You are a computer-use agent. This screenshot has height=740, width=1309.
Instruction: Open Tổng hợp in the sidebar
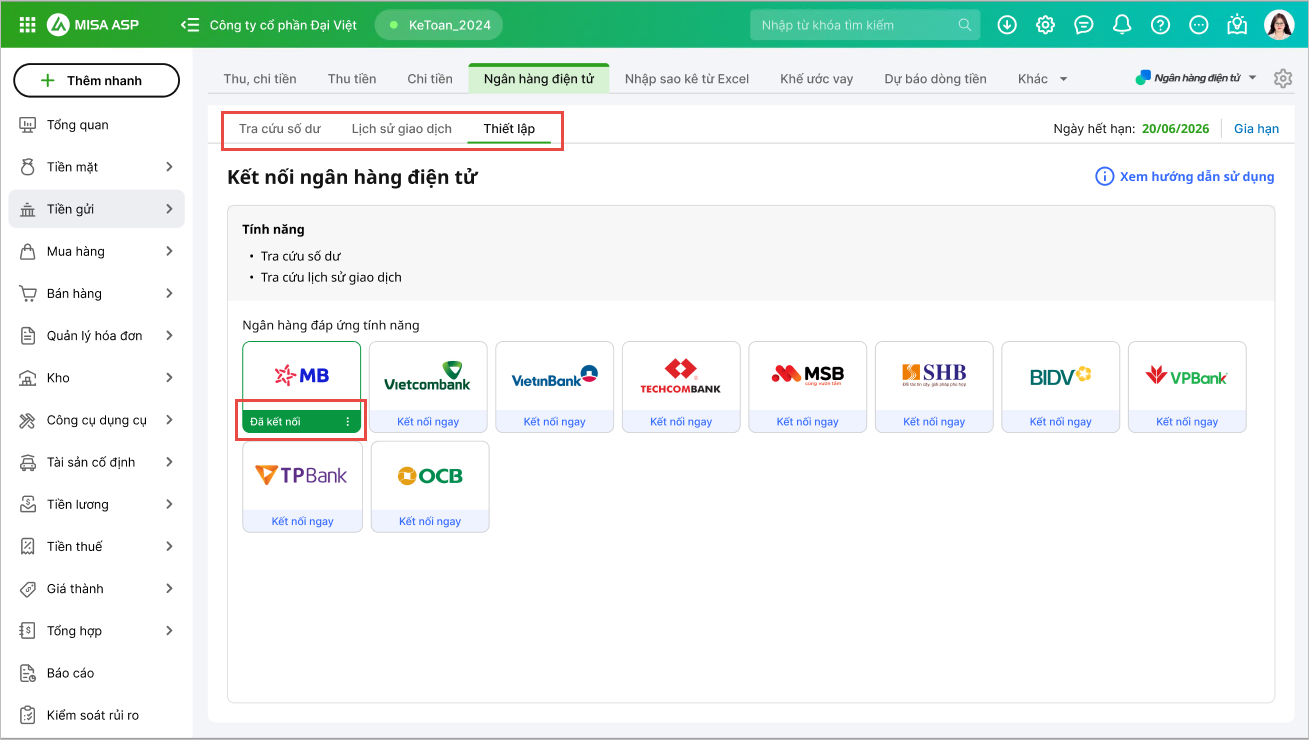96,631
